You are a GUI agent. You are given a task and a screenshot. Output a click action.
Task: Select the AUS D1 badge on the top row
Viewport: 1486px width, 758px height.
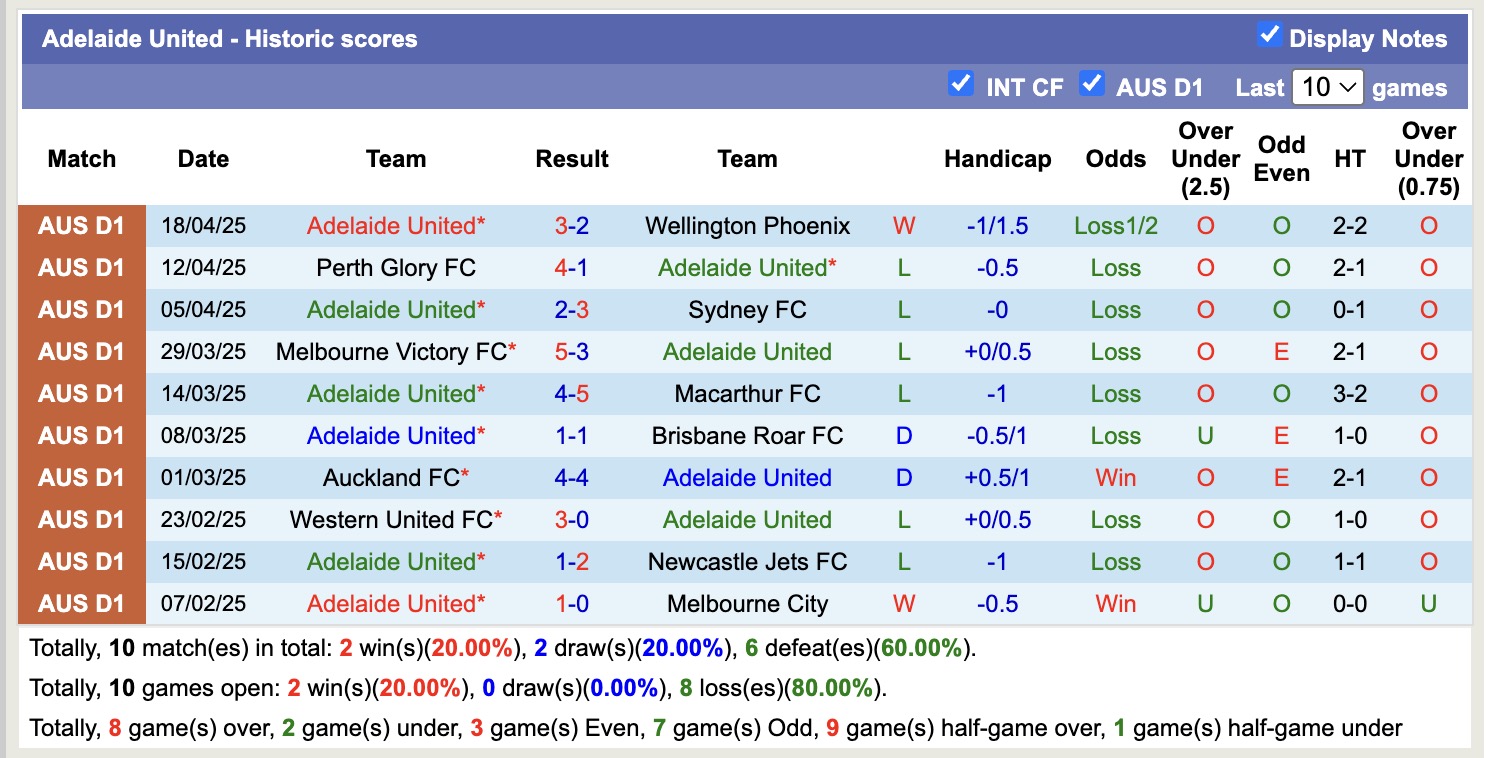pyautogui.click(x=80, y=225)
